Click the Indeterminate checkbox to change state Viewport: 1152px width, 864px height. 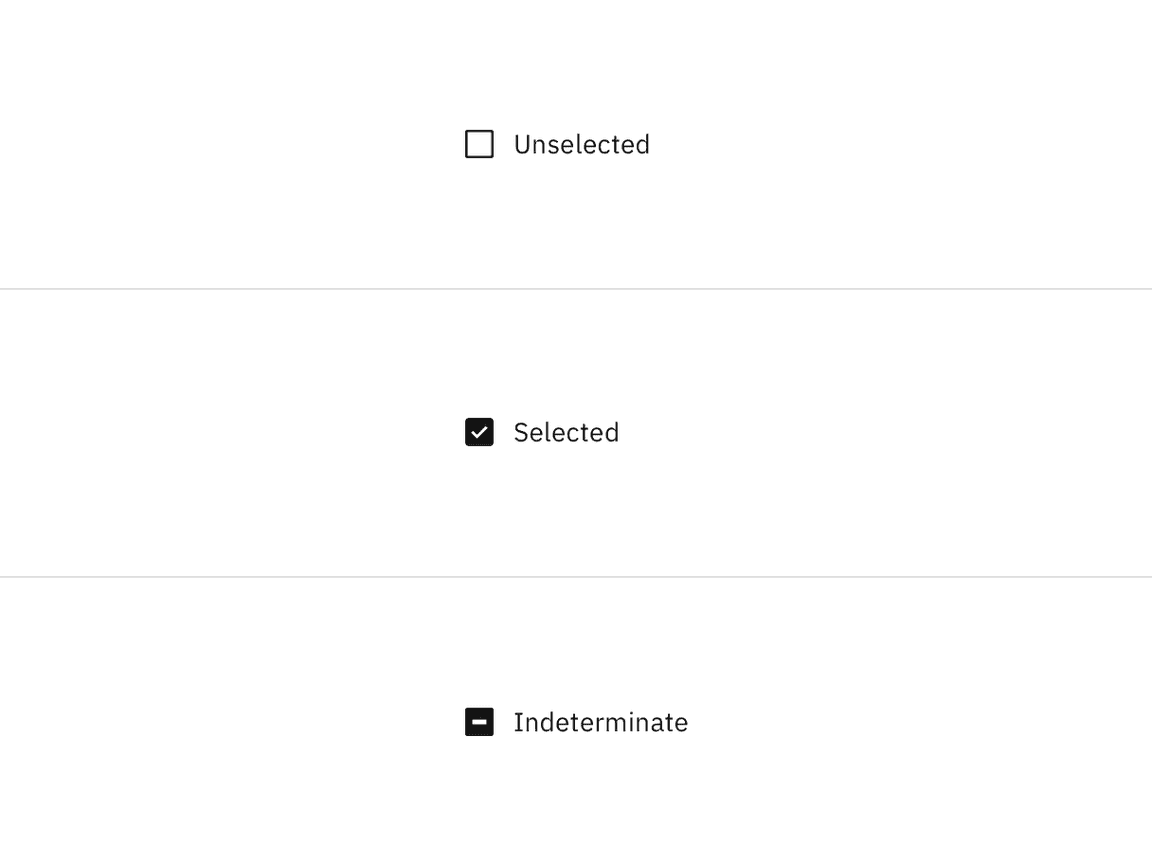click(x=480, y=721)
